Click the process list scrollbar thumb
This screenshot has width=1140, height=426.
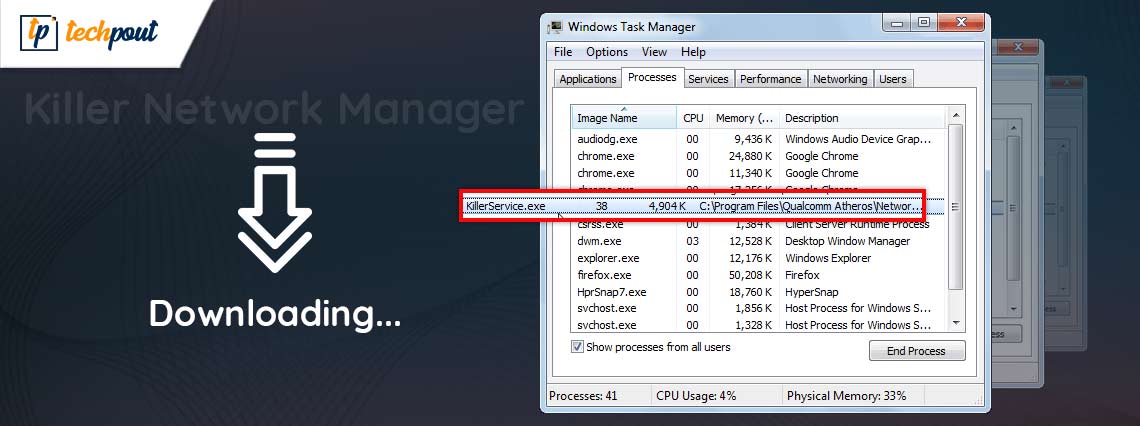tap(955, 207)
